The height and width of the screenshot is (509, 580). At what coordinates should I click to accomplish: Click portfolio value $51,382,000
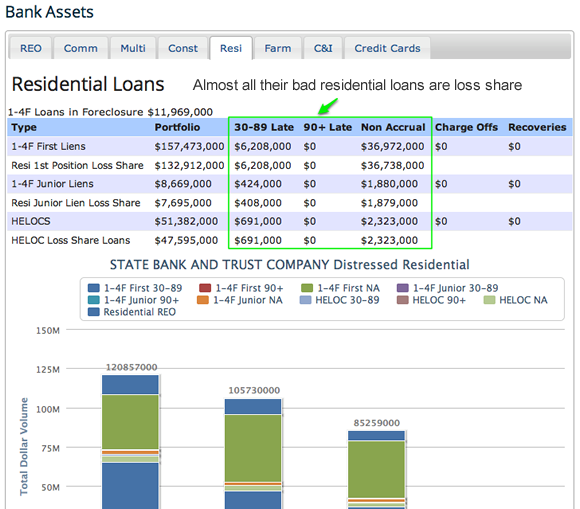186,221
